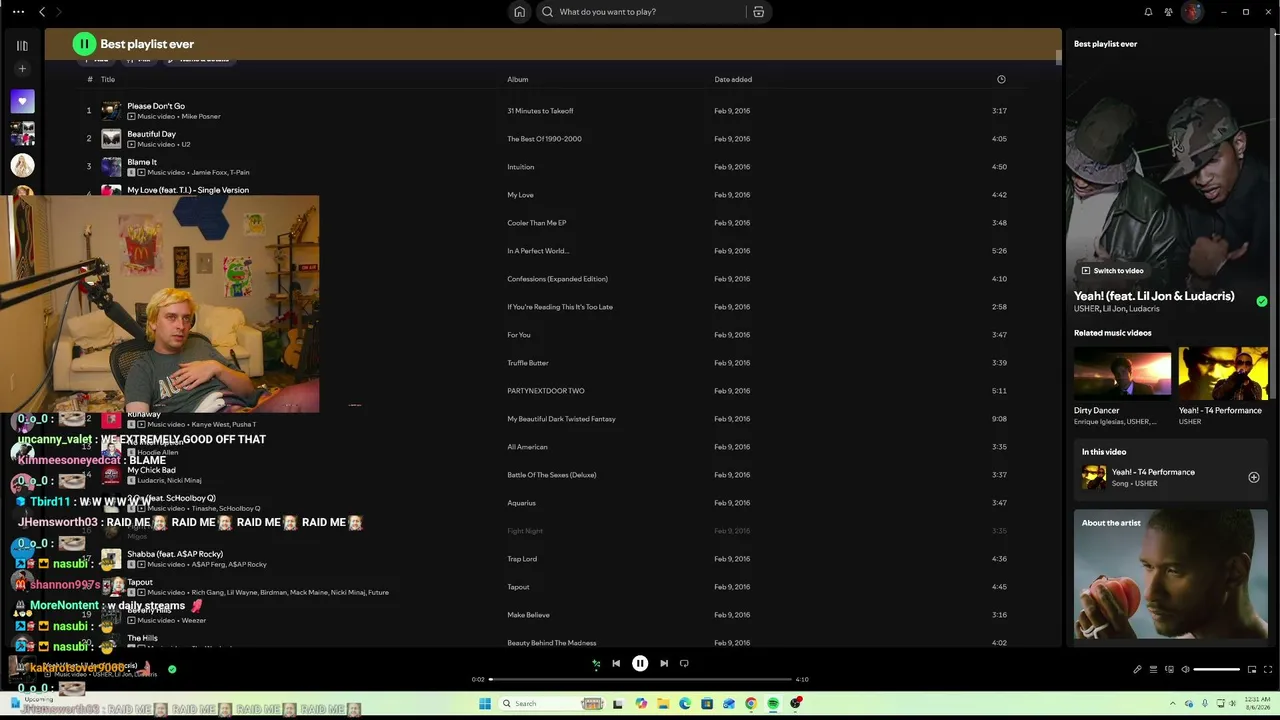This screenshot has height=720, width=1280.
Task: Open Connect to a device icon
Action: coord(1169,669)
